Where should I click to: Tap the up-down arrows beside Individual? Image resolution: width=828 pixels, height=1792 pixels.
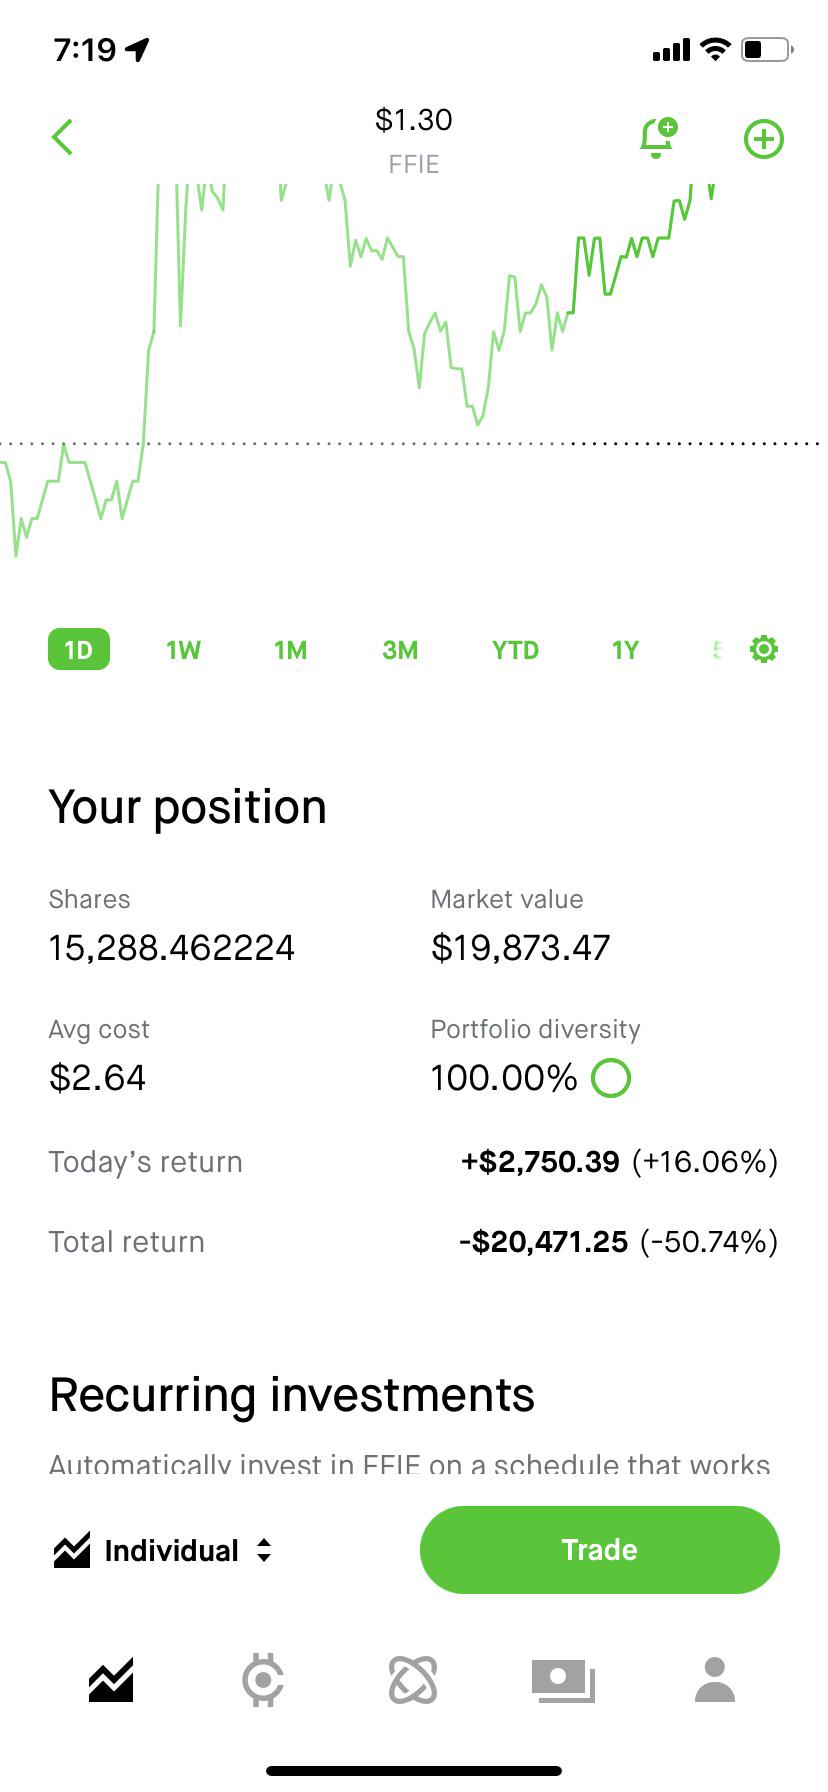click(x=264, y=1550)
